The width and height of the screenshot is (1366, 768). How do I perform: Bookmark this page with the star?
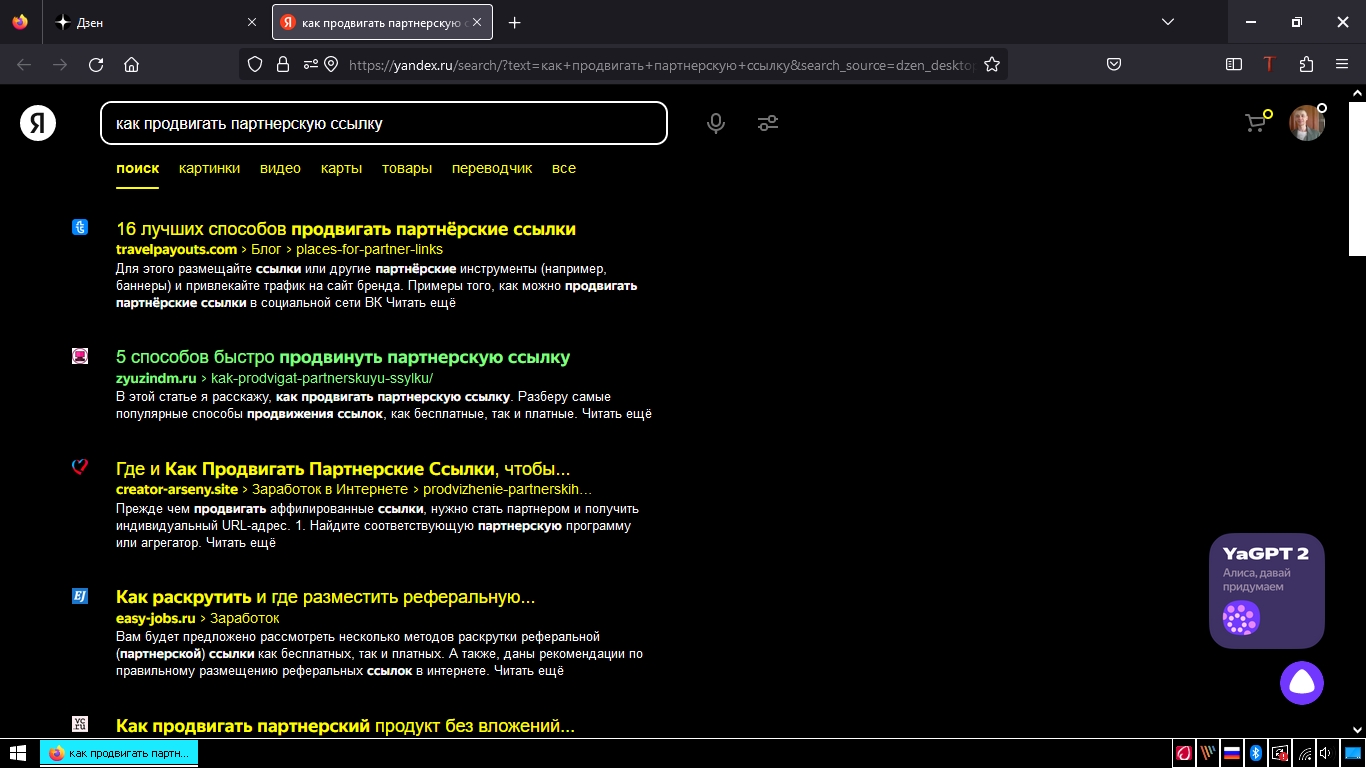click(x=992, y=64)
